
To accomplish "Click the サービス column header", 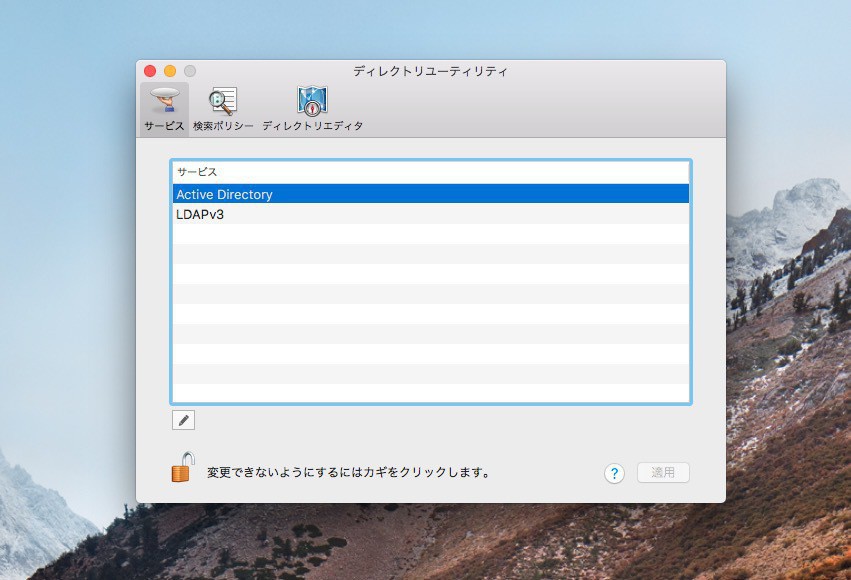I will 430,172.
